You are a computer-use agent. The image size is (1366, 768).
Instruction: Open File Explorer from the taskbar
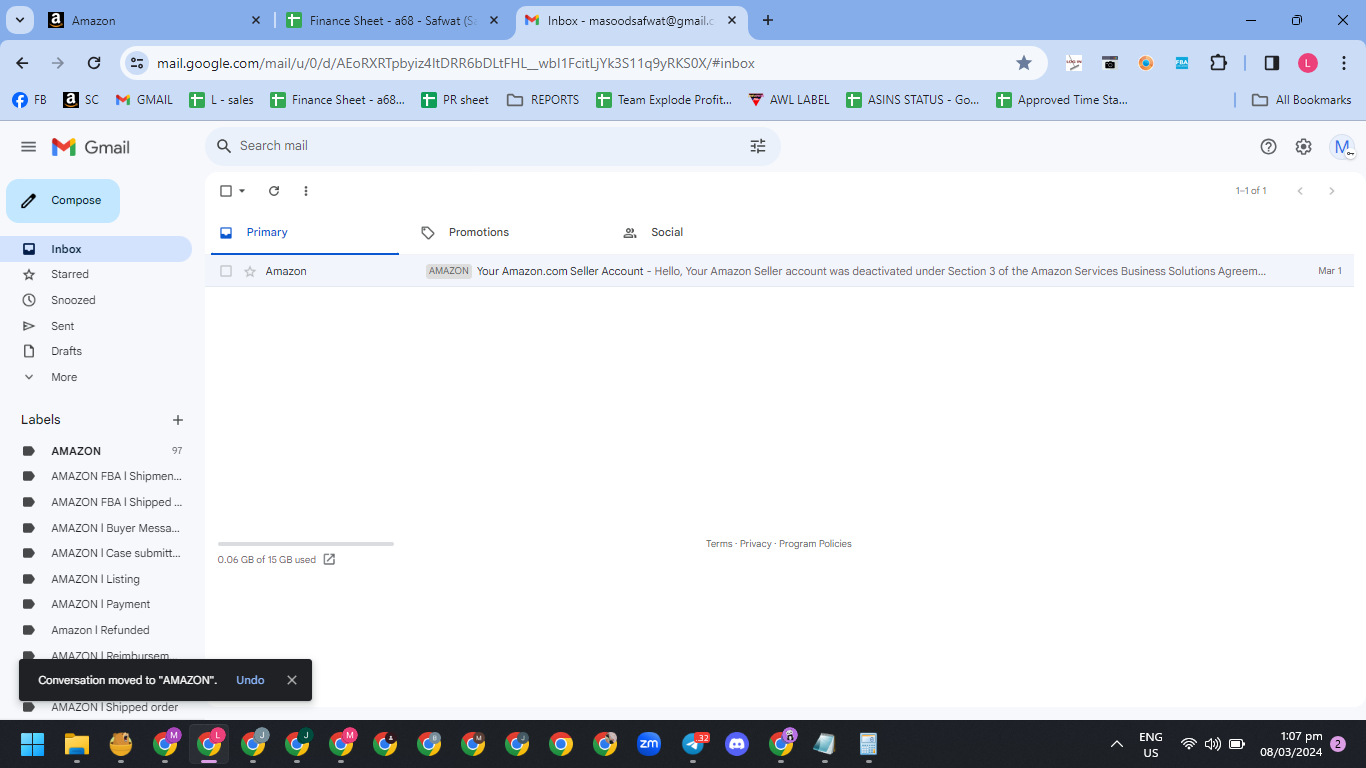pyautogui.click(x=77, y=744)
